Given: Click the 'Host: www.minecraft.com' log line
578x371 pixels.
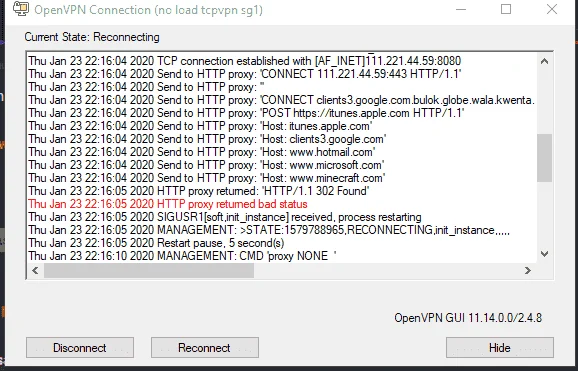Looking at the screenshot, I should coord(207,178).
